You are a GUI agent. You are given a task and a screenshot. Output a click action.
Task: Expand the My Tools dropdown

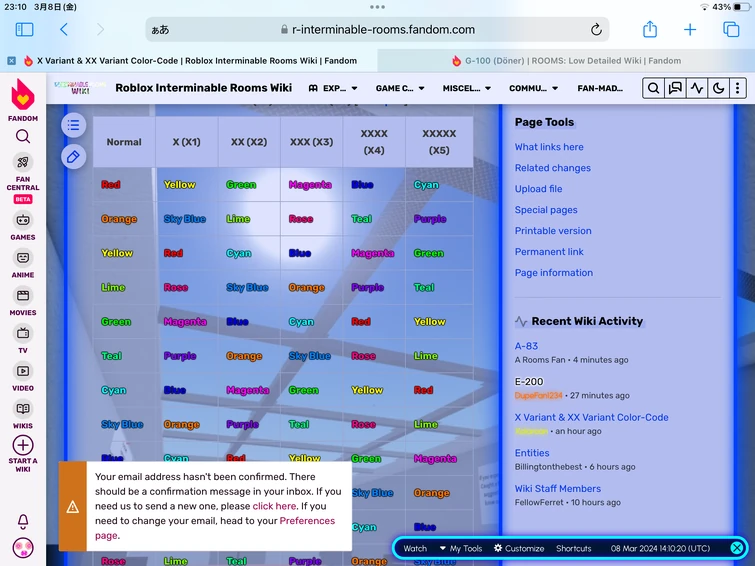tap(461, 548)
